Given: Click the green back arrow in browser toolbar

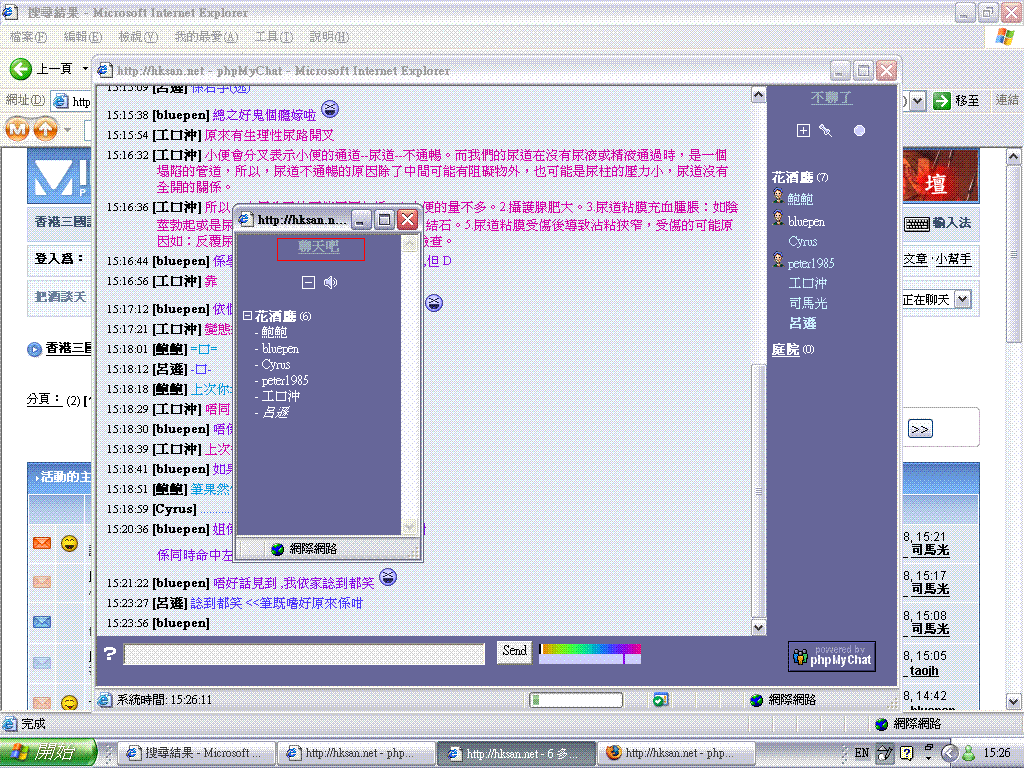Looking at the screenshot, I should pyautogui.click(x=21, y=69).
